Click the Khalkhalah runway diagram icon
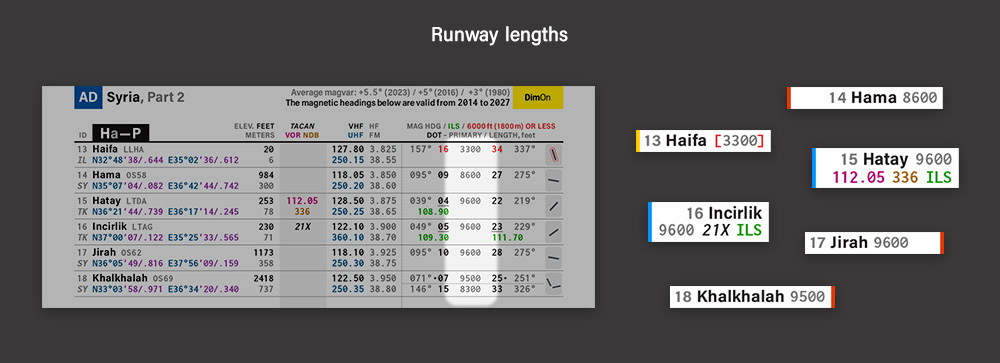This screenshot has width=1000, height=363. 554,284
